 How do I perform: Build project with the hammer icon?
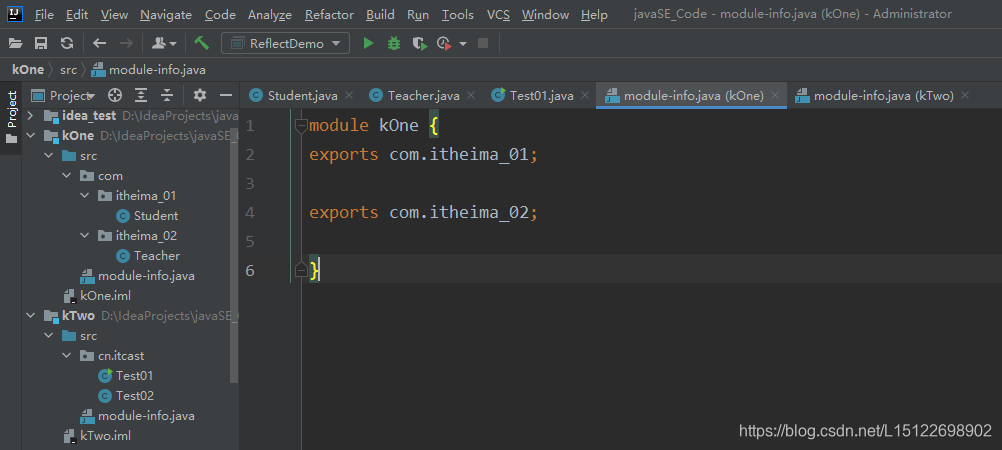point(202,43)
